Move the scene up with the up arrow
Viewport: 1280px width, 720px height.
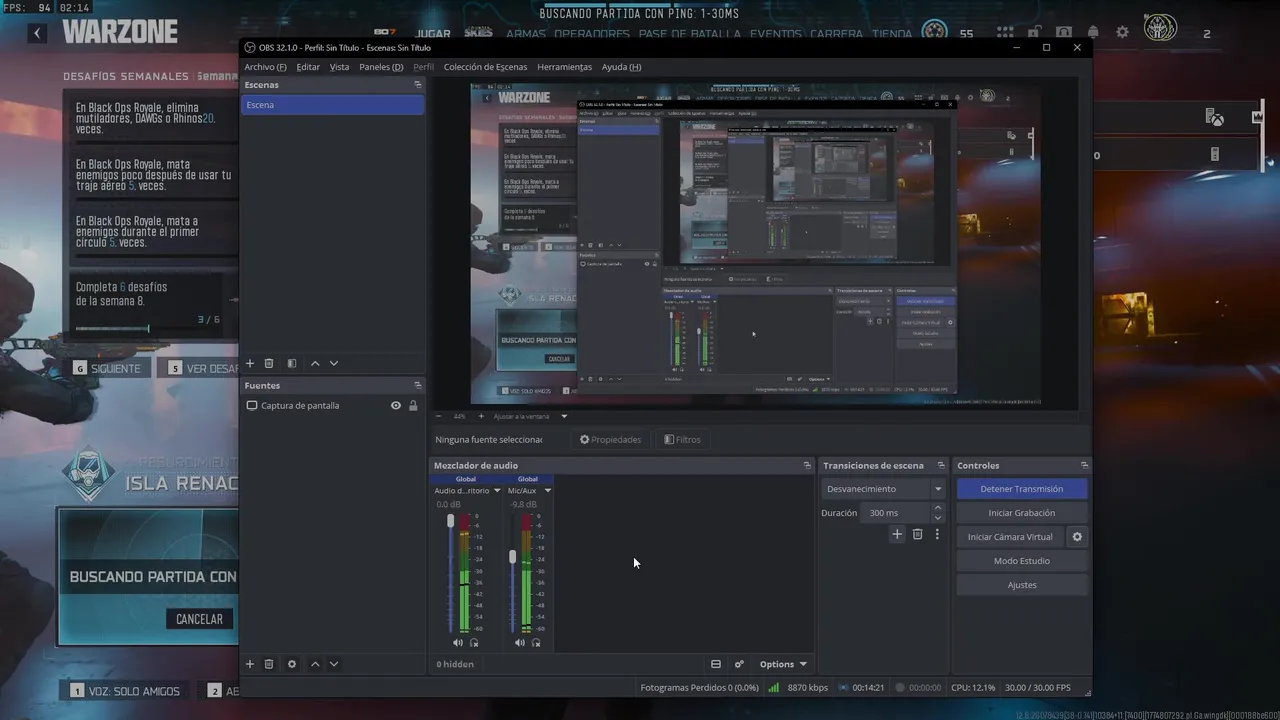(x=315, y=364)
